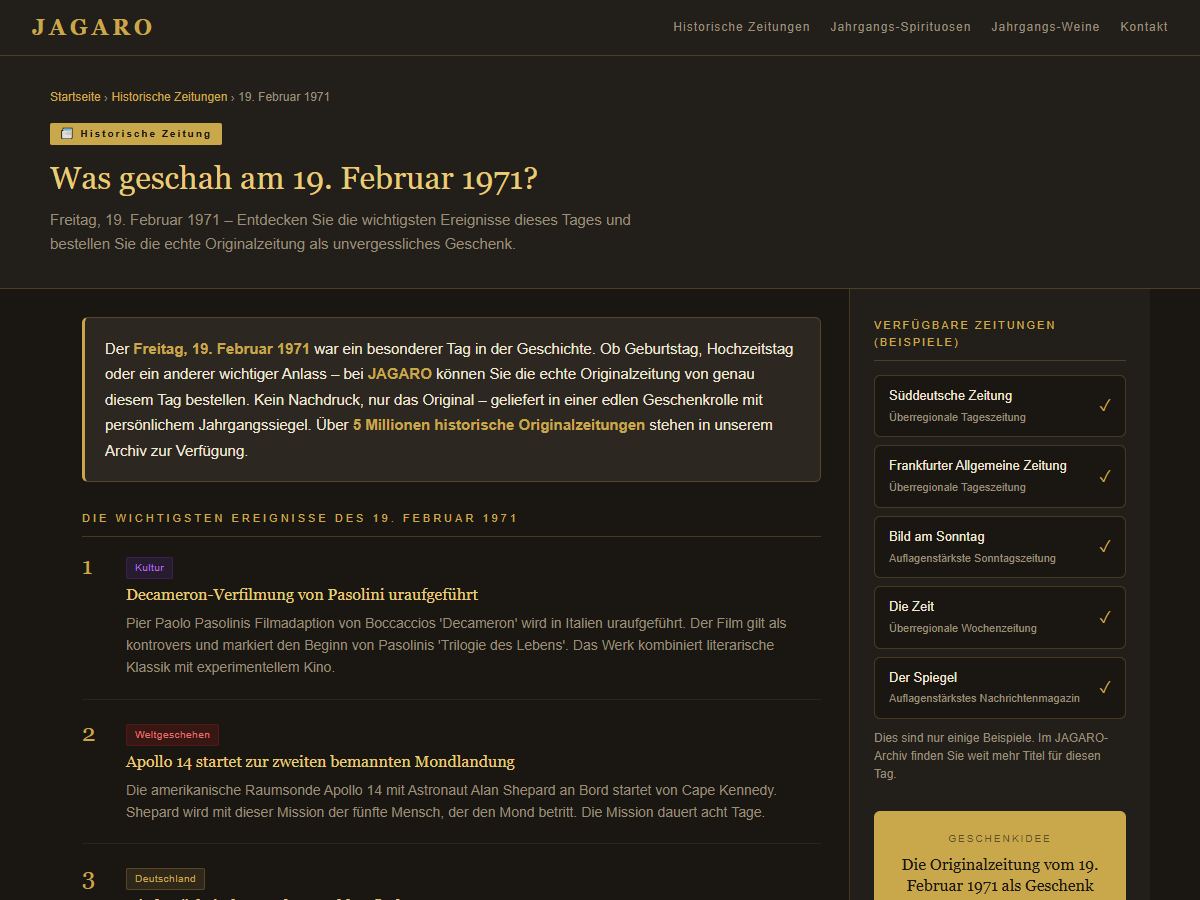Click subtitle Überregionale Wochenzeitung
The width and height of the screenshot is (1200, 900).
[x=963, y=628]
